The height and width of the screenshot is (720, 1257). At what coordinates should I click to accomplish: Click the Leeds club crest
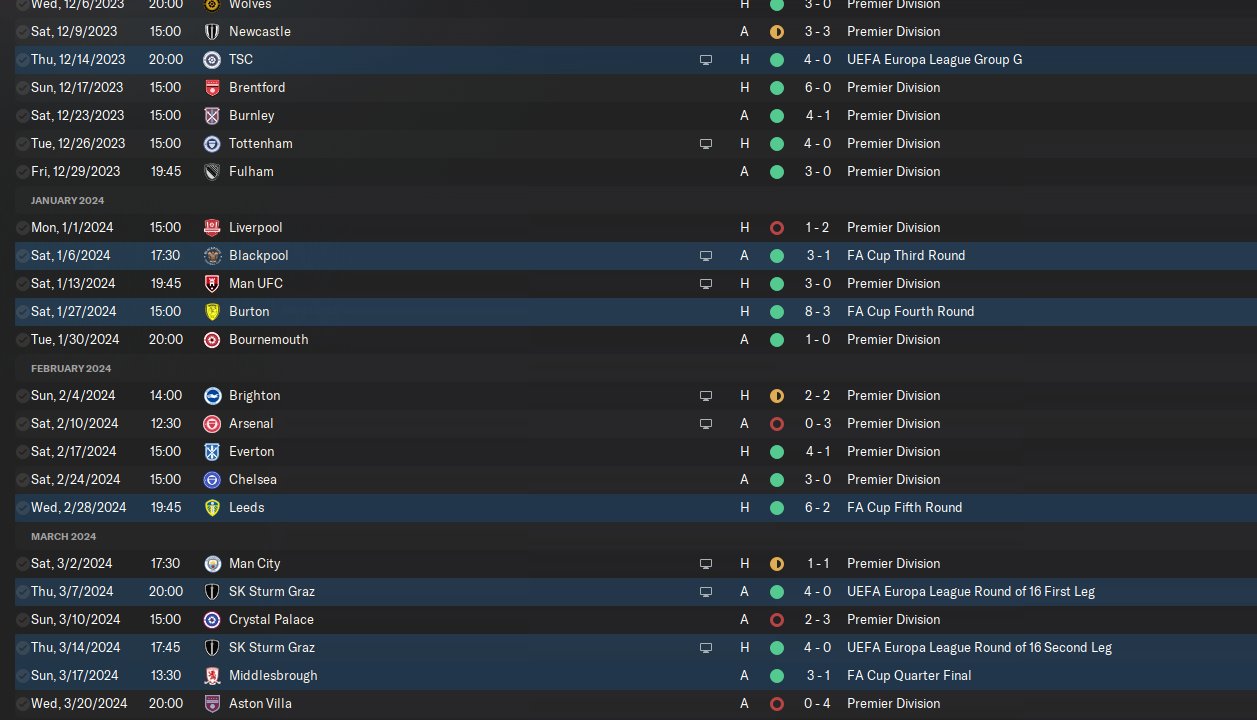click(x=212, y=507)
